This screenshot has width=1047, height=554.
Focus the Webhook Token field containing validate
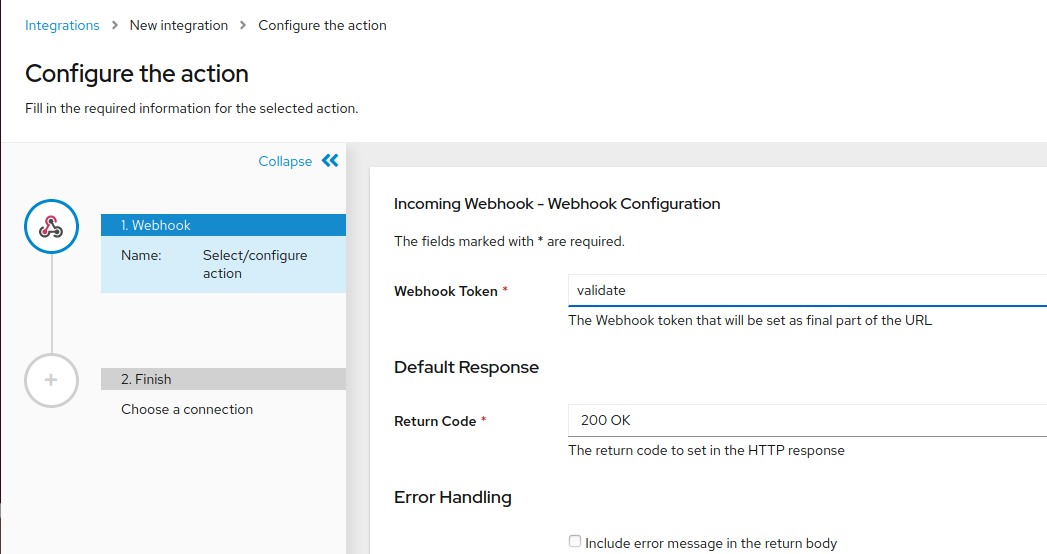tap(807, 290)
